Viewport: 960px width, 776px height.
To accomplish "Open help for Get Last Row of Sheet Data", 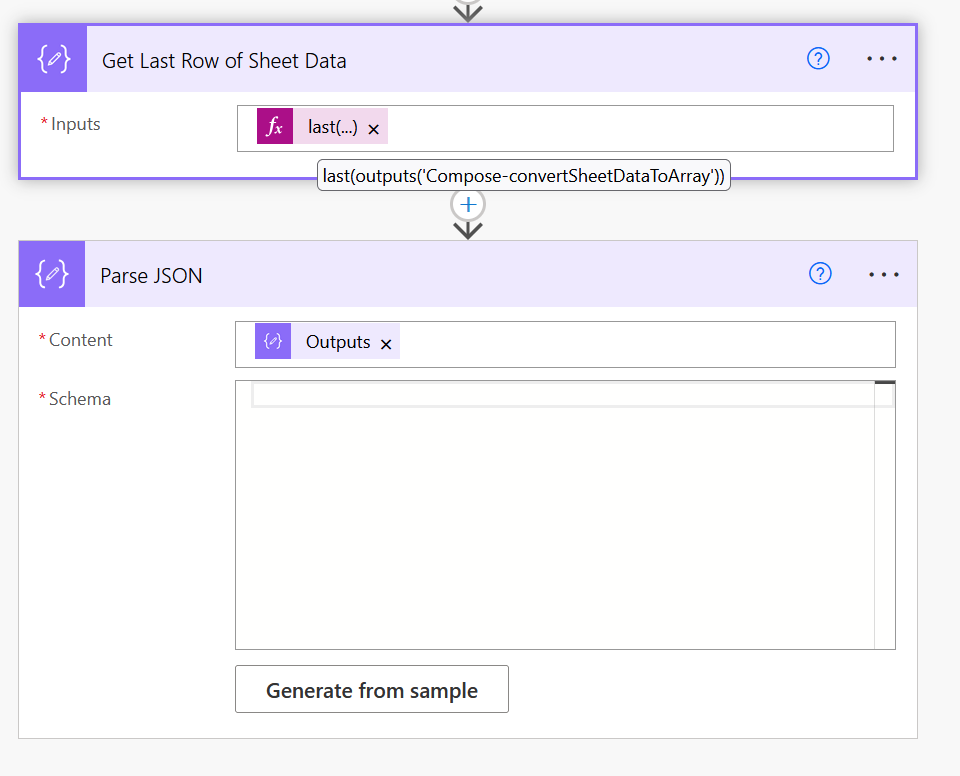I will click(818, 59).
